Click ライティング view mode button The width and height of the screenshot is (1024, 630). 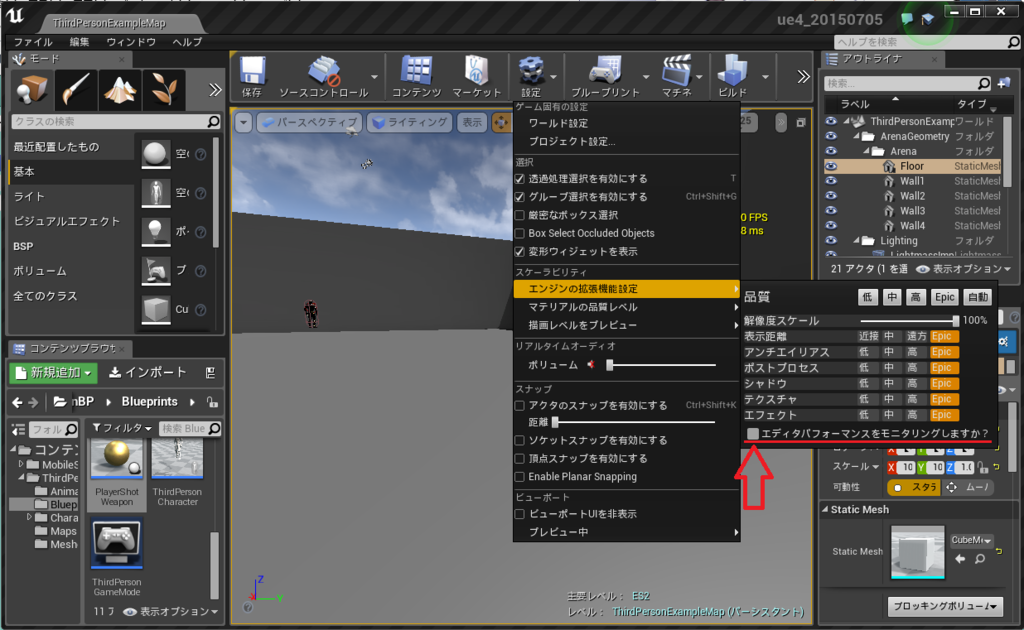(x=410, y=122)
